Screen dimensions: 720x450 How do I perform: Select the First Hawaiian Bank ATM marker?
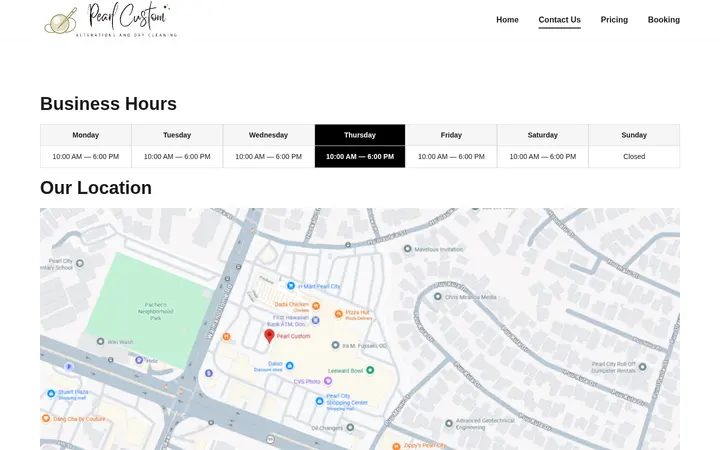pos(315,320)
